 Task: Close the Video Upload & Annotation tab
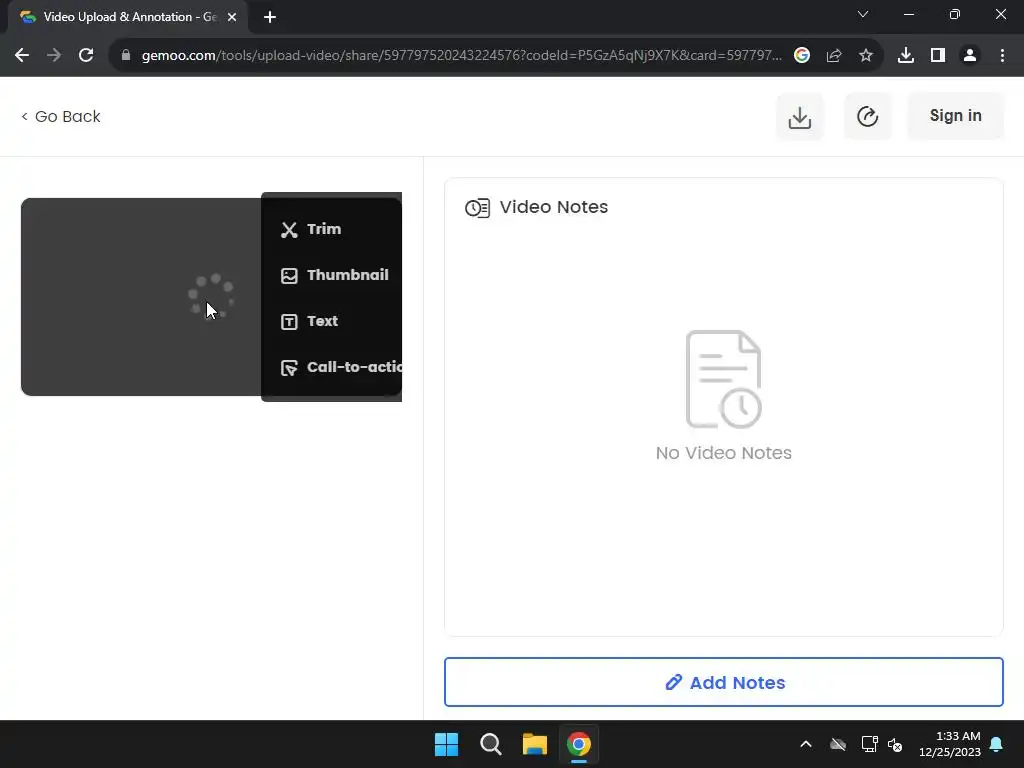point(232,17)
